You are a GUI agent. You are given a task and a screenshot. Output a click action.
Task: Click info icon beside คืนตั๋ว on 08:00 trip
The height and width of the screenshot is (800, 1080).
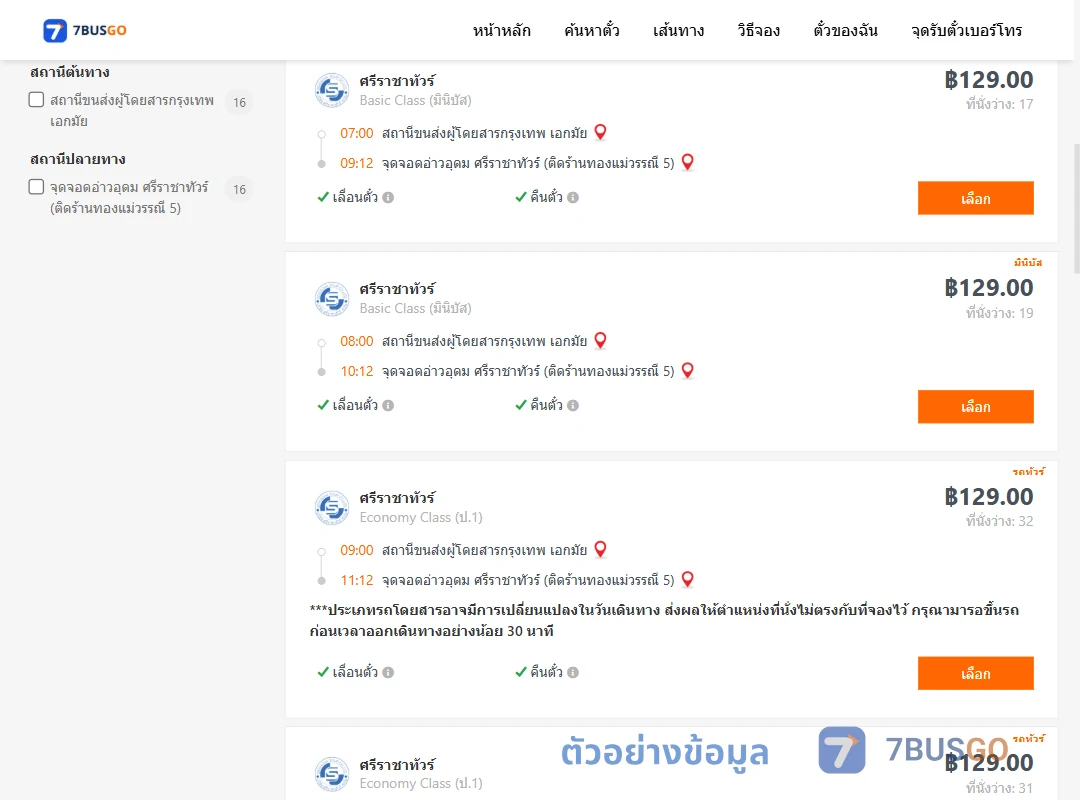tap(573, 405)
